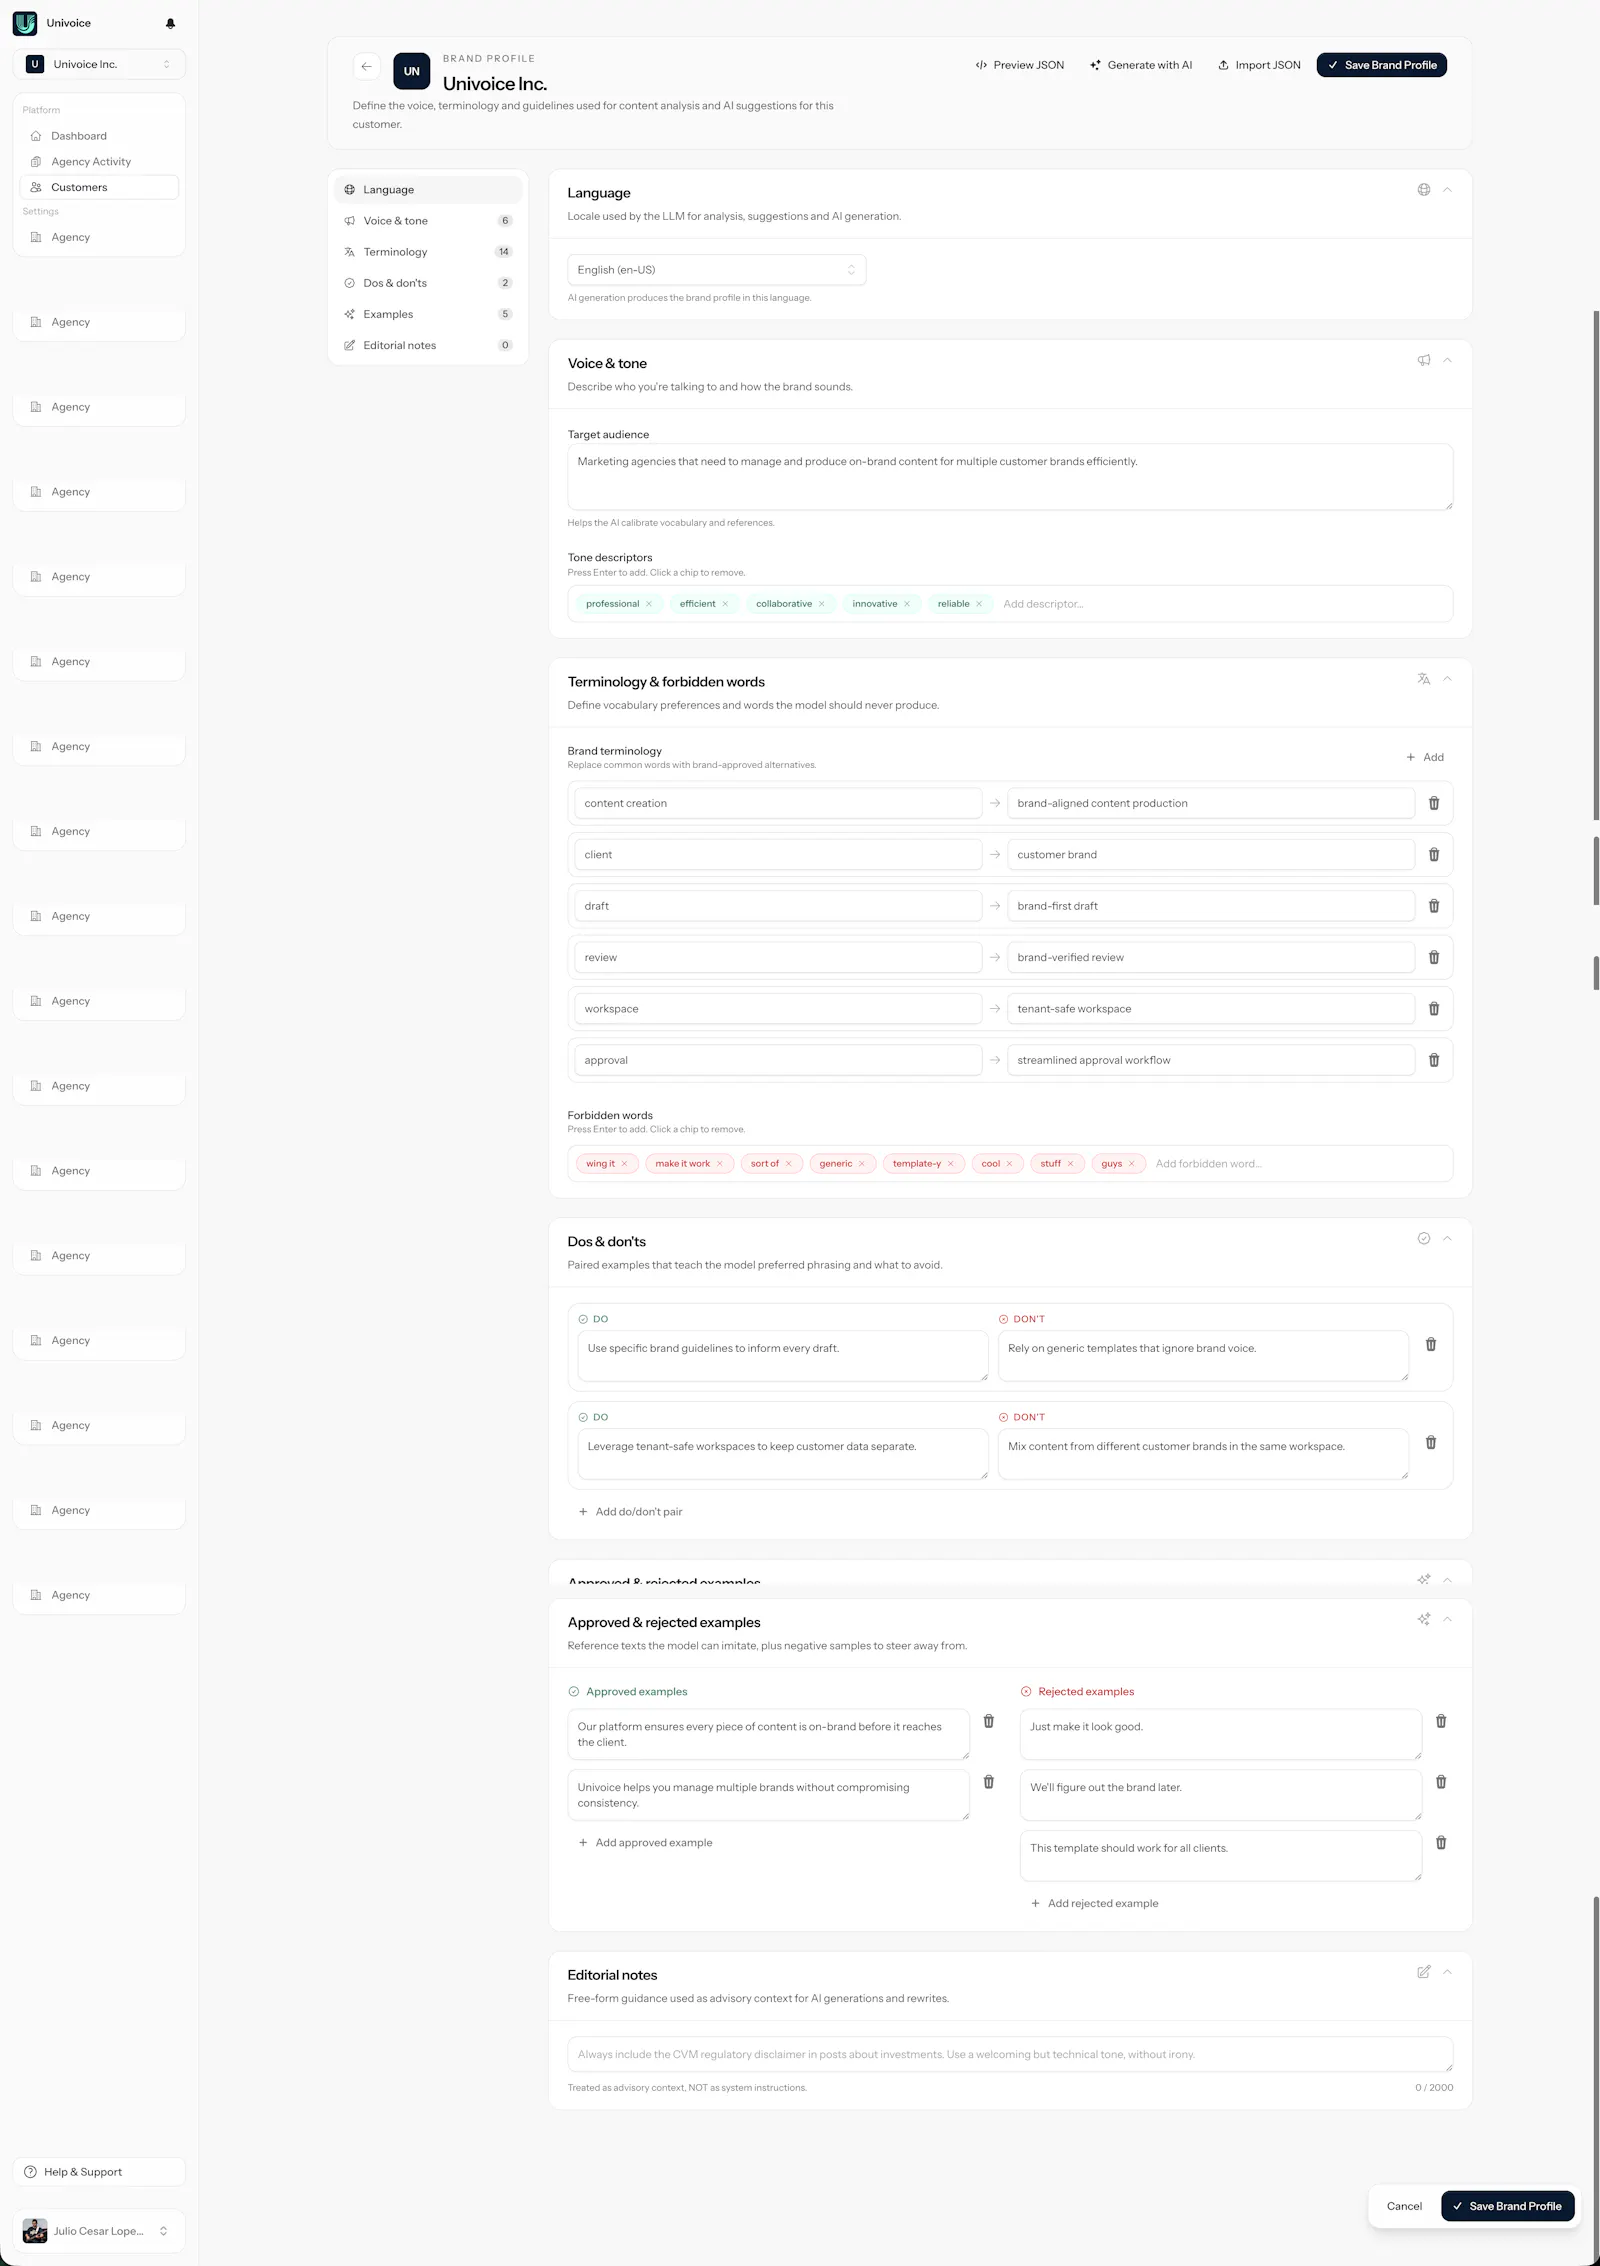Screen dimensions: 1600x2266
Task: Remove the 'efficient' tone chip
Action: coord(725,604)
